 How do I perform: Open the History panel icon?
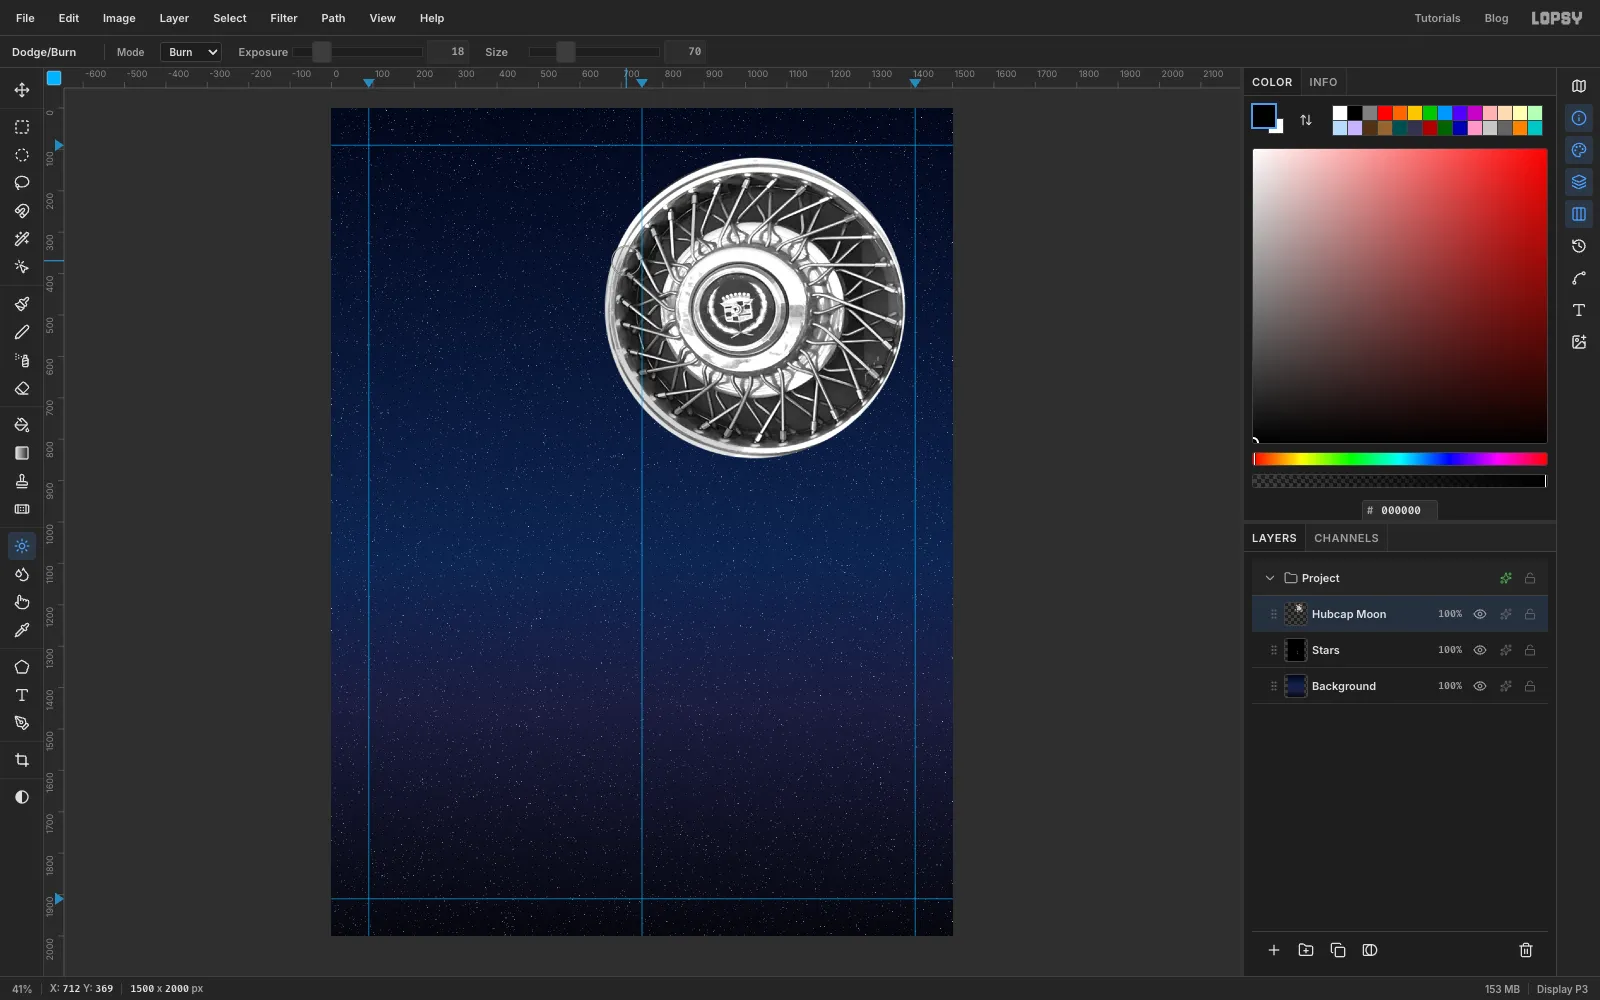pyautogui.click(x=1579, y=246)
